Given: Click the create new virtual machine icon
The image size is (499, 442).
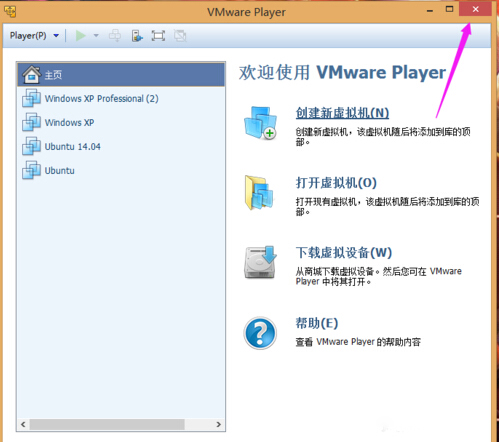Looking at the screenshot, I should (260, 123).
